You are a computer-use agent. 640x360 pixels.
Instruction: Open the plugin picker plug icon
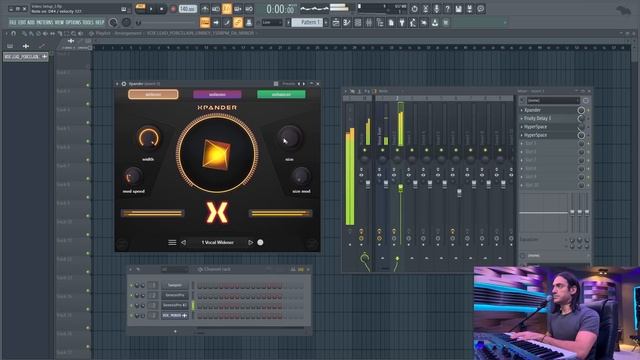point(402,22)
